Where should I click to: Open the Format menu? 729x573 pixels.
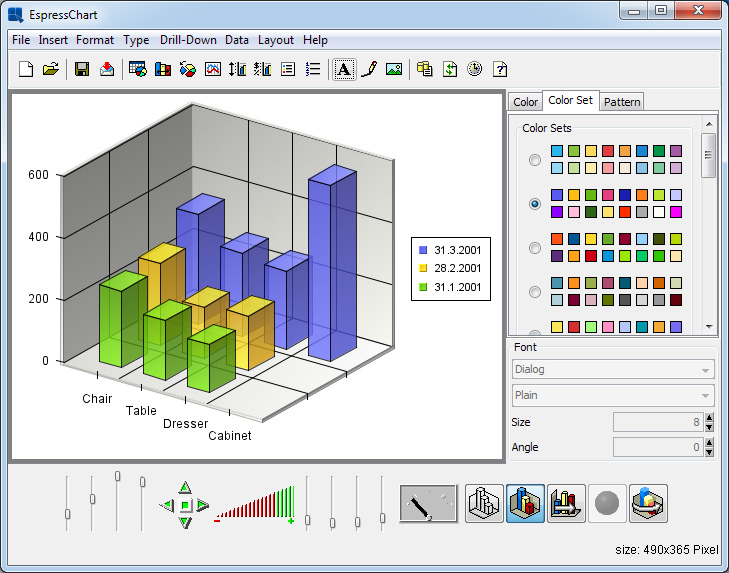pyautogui.click(x=95, y=40)
